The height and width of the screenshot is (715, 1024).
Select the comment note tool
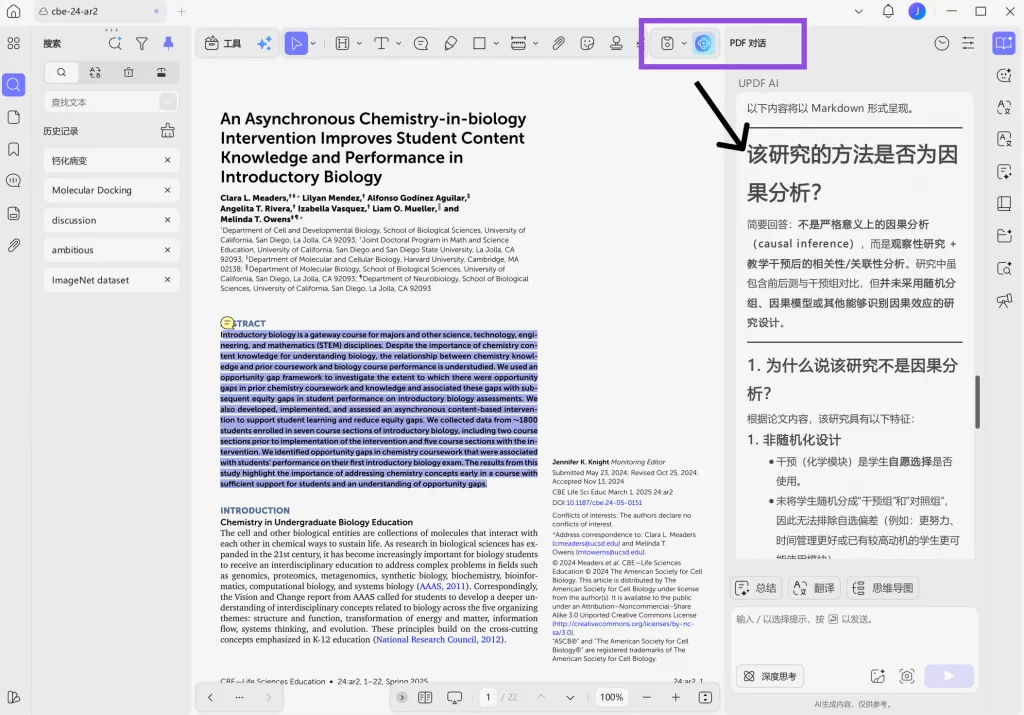coord(421,44)
